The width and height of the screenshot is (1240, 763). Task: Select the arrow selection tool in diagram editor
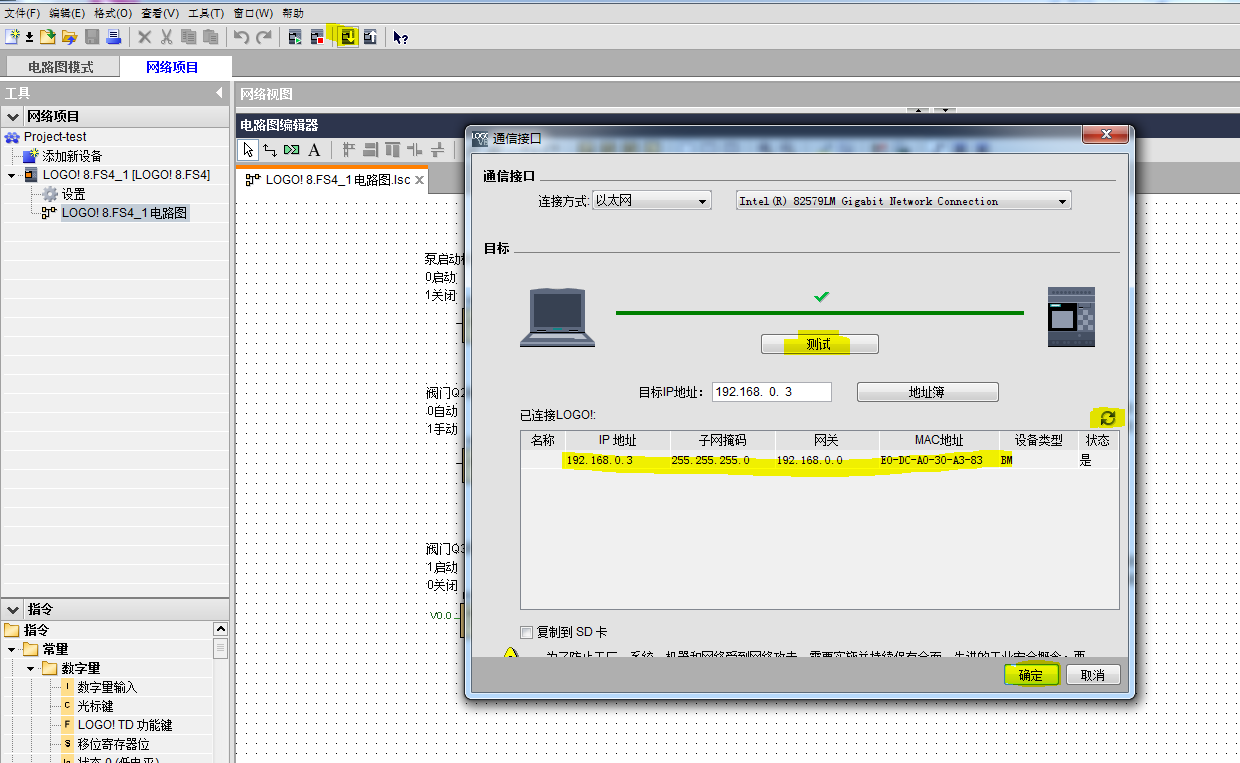coord(249,150)
